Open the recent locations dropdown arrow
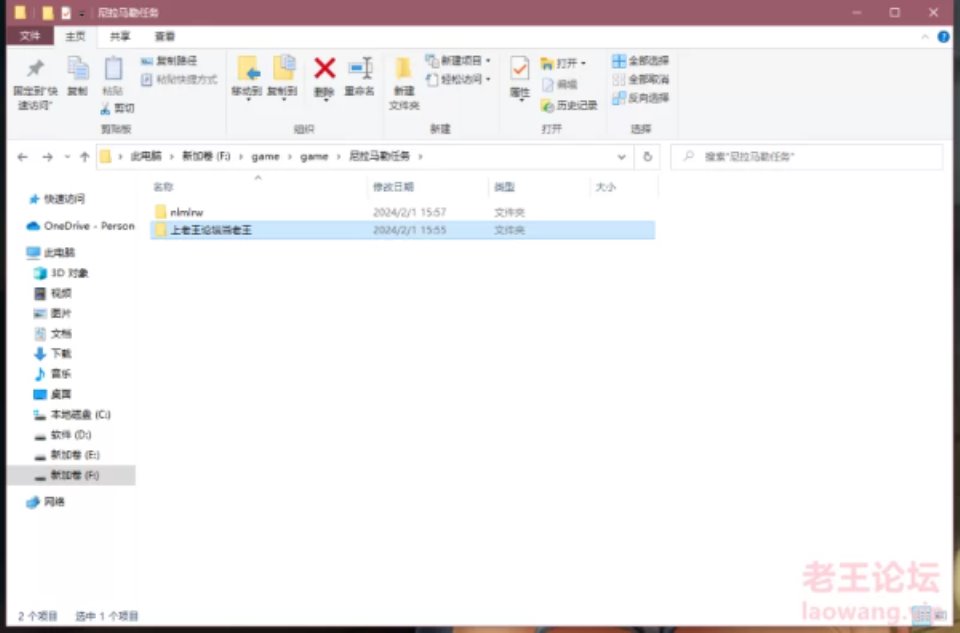This screenshot has width=960, height=633. (67, 157)
